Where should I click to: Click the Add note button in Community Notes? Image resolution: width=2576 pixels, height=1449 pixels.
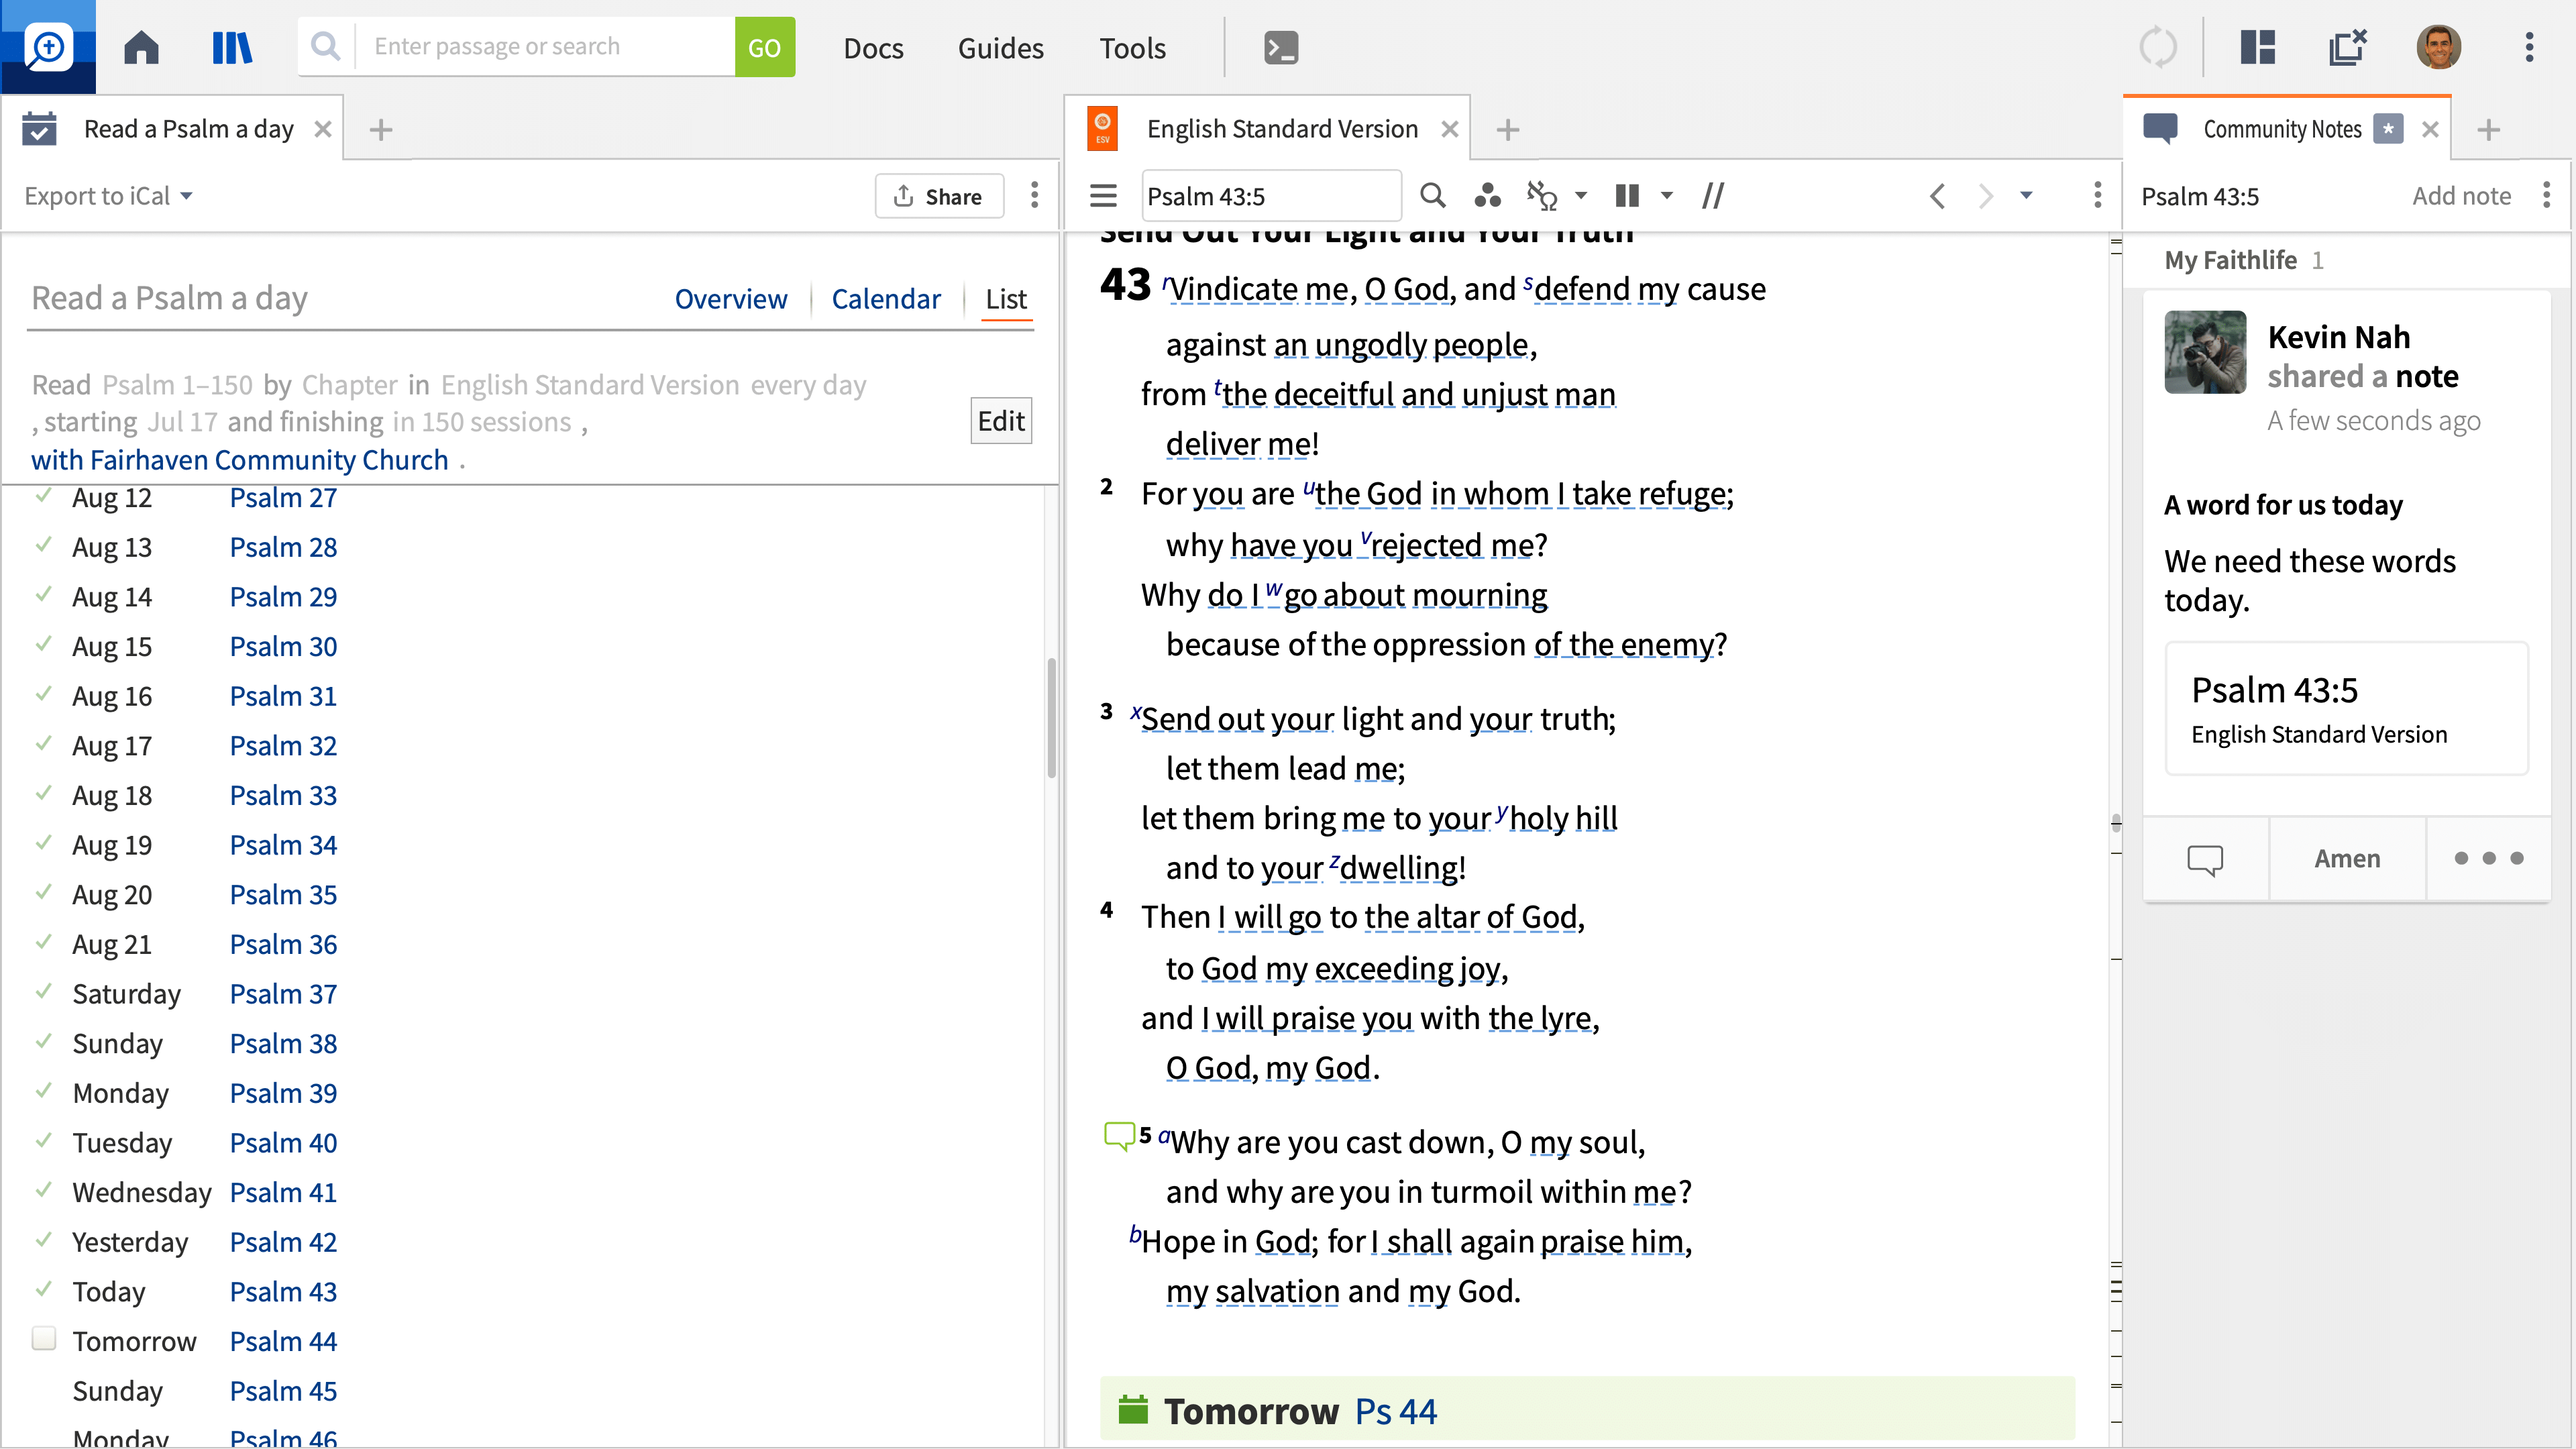click(2463, 195)
